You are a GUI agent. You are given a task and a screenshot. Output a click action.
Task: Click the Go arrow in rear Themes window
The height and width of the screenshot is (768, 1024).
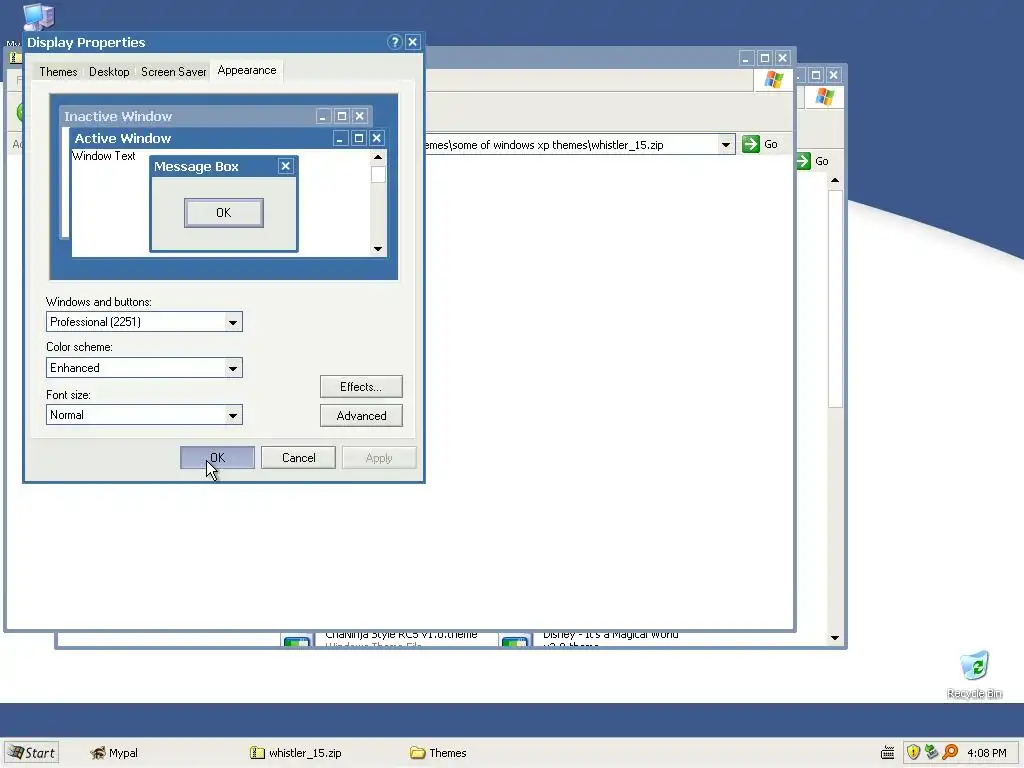pos(803,161)
